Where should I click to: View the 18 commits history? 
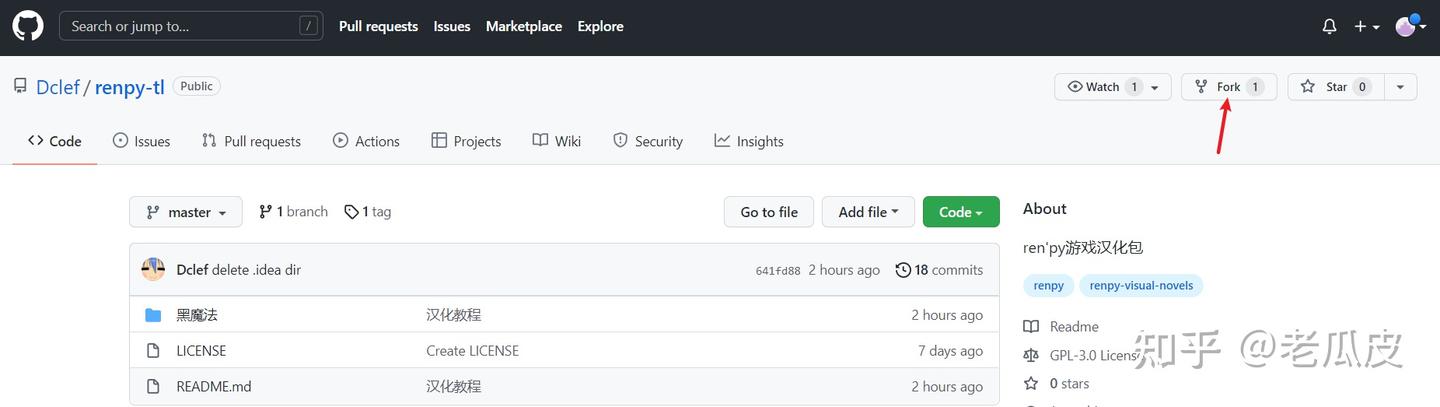[939, 270]
